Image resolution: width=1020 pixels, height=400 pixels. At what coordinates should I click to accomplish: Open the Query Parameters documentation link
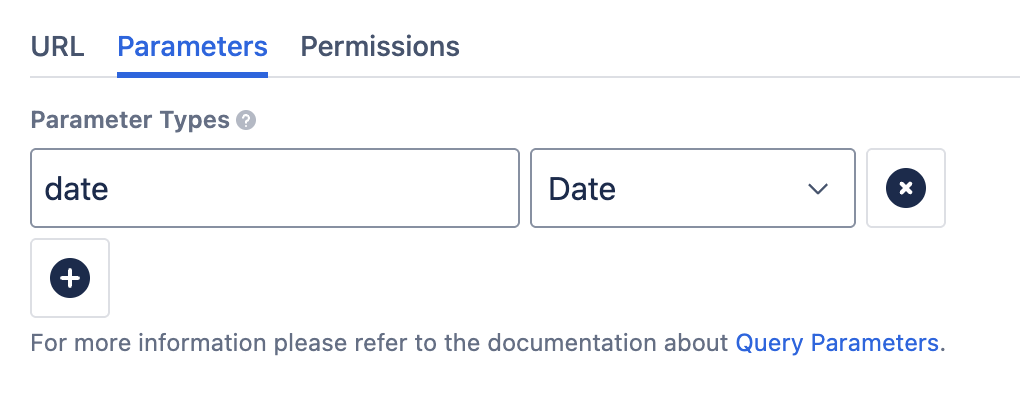[837, 343]
